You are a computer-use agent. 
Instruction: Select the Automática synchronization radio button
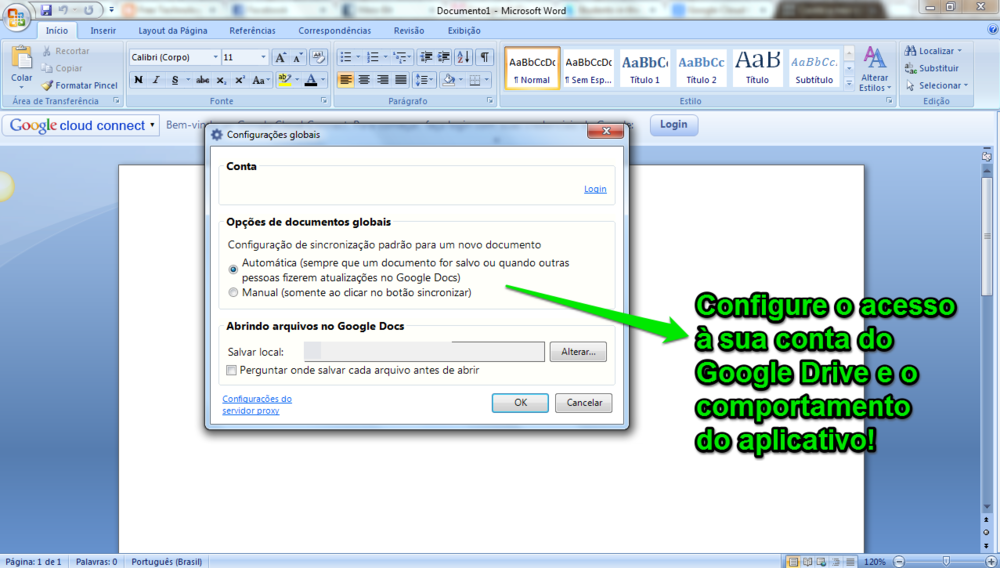tap(233, 269)
